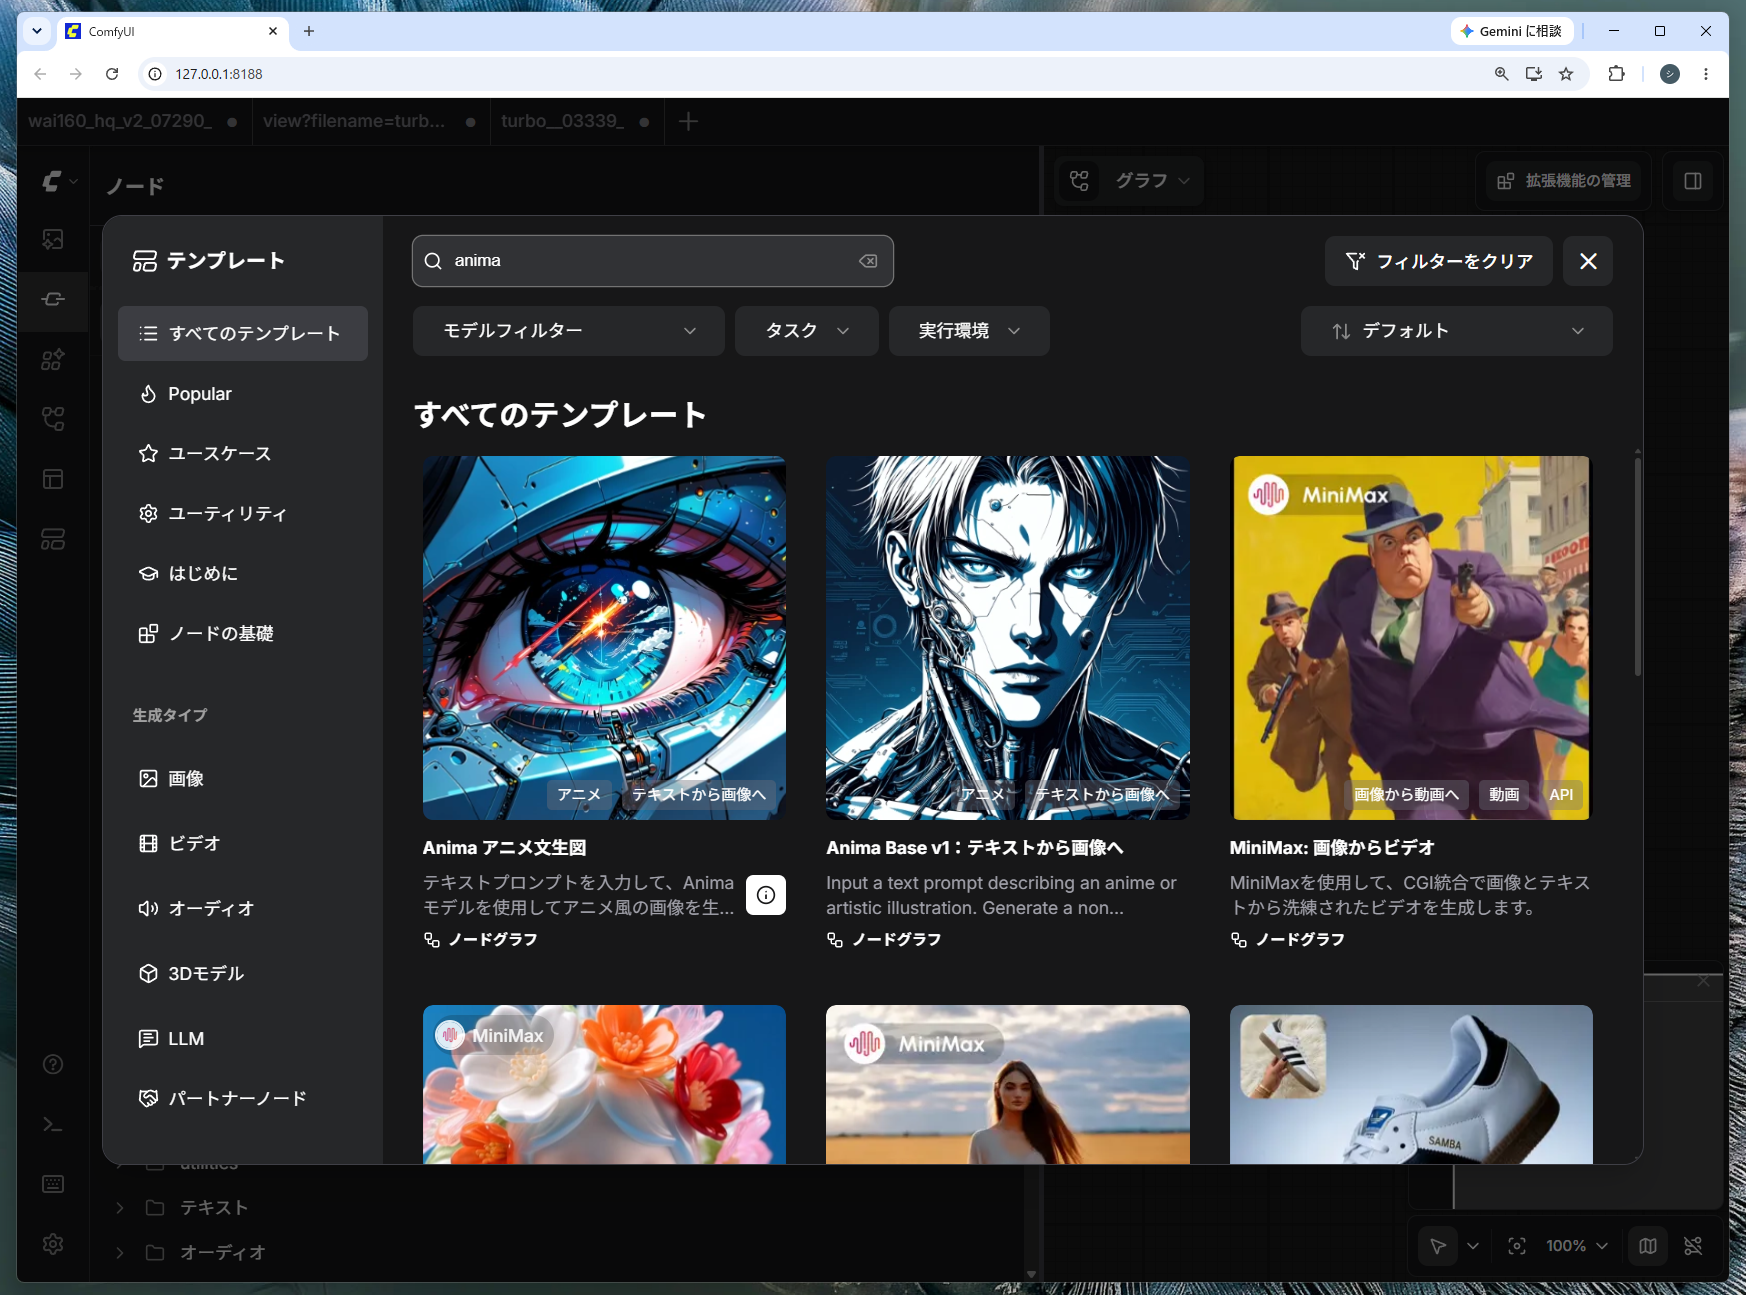Select the Popular category
1746x1295 pixels.
pos(243,394)
